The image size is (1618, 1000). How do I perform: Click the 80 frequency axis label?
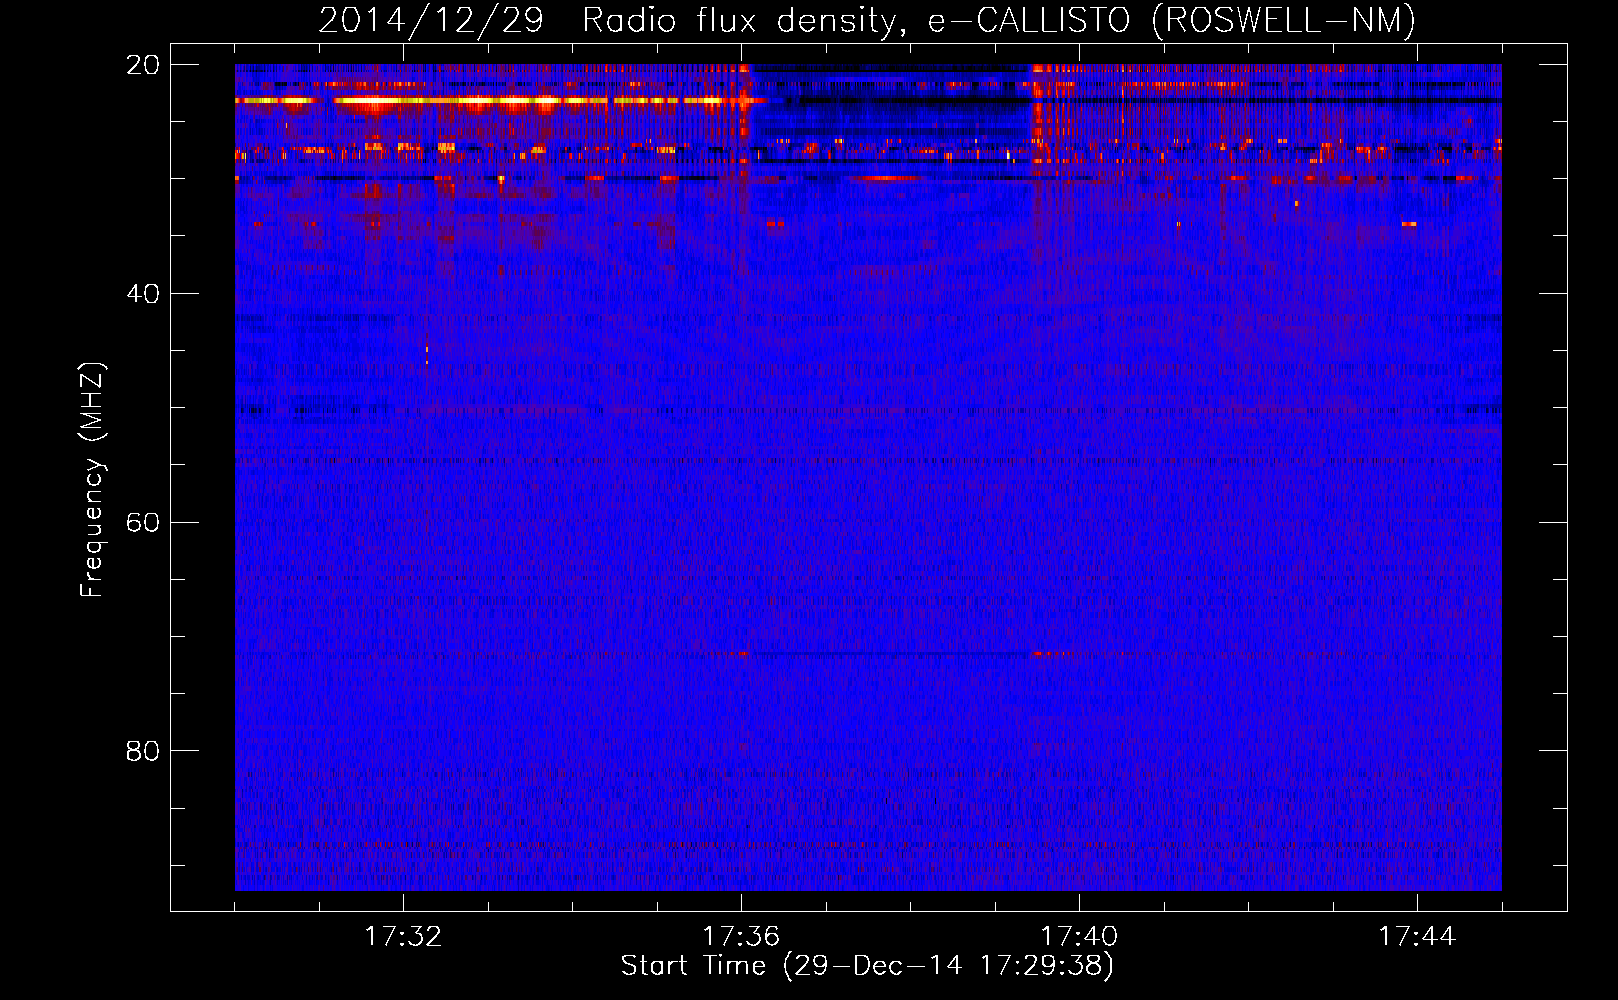pyautogui.click(x=143, y=751)
